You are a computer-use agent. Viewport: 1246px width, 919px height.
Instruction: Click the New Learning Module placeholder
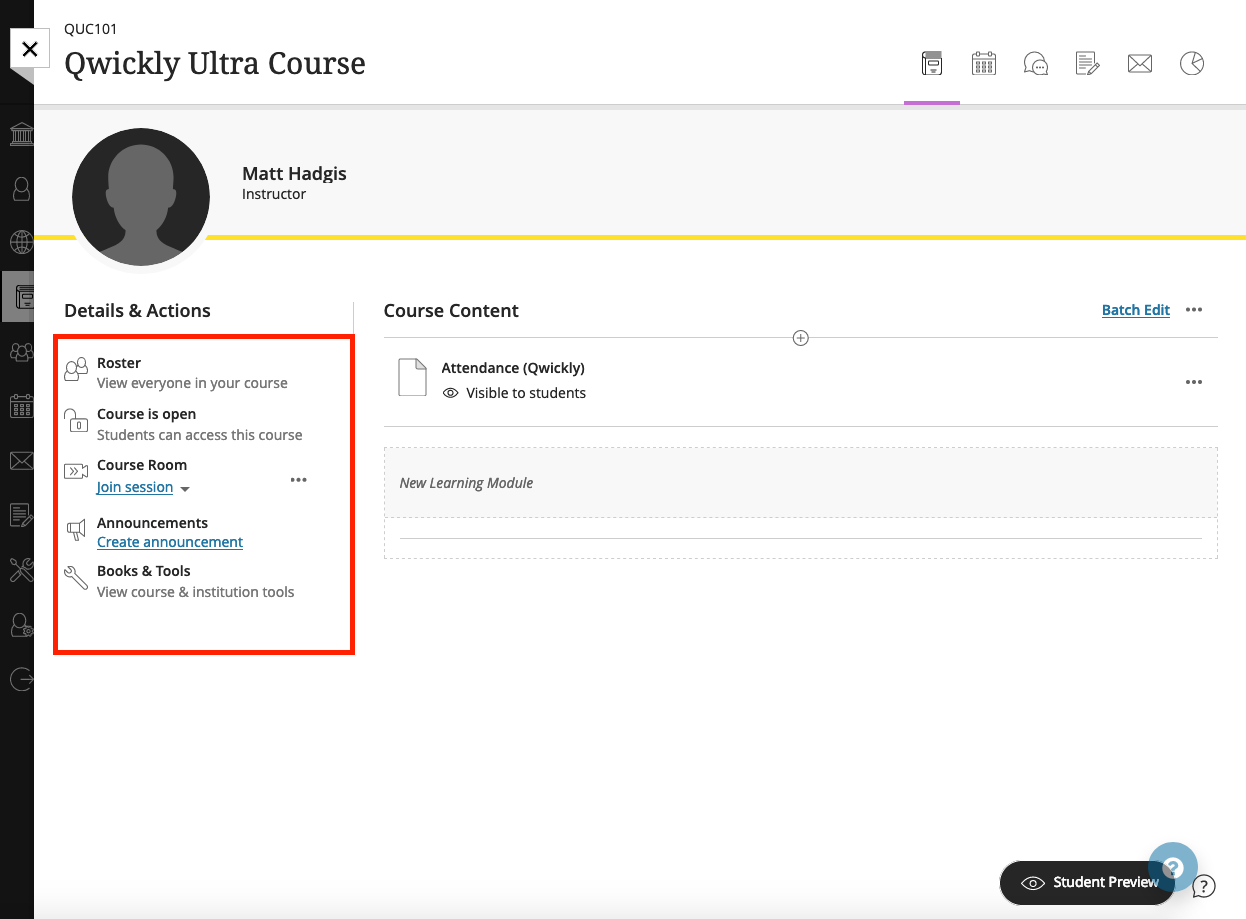coord(801,483)
